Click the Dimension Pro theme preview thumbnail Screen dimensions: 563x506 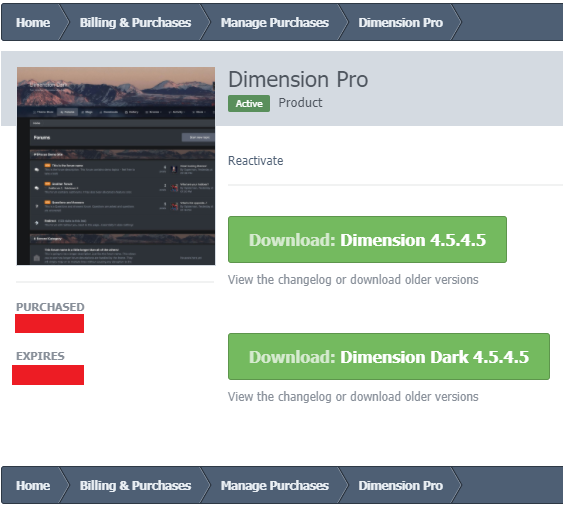116,166
